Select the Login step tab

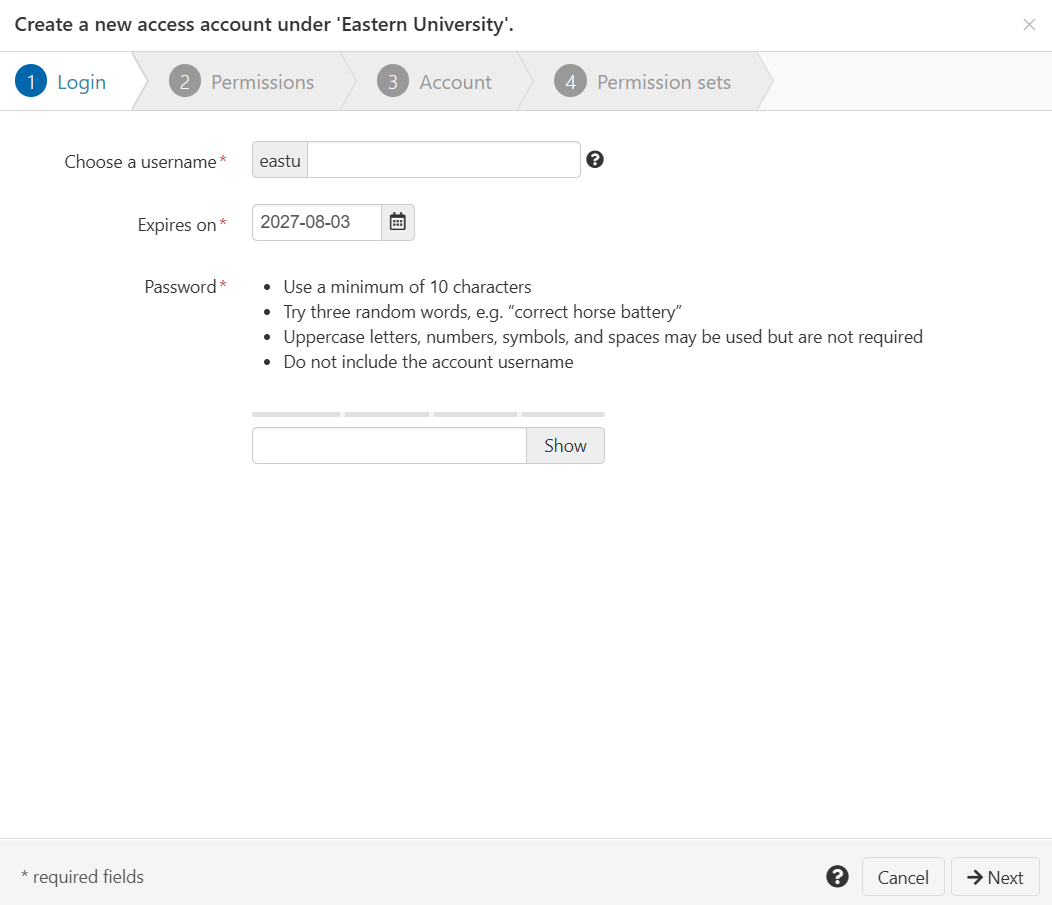pyautogui.click(x=66, y=82)
